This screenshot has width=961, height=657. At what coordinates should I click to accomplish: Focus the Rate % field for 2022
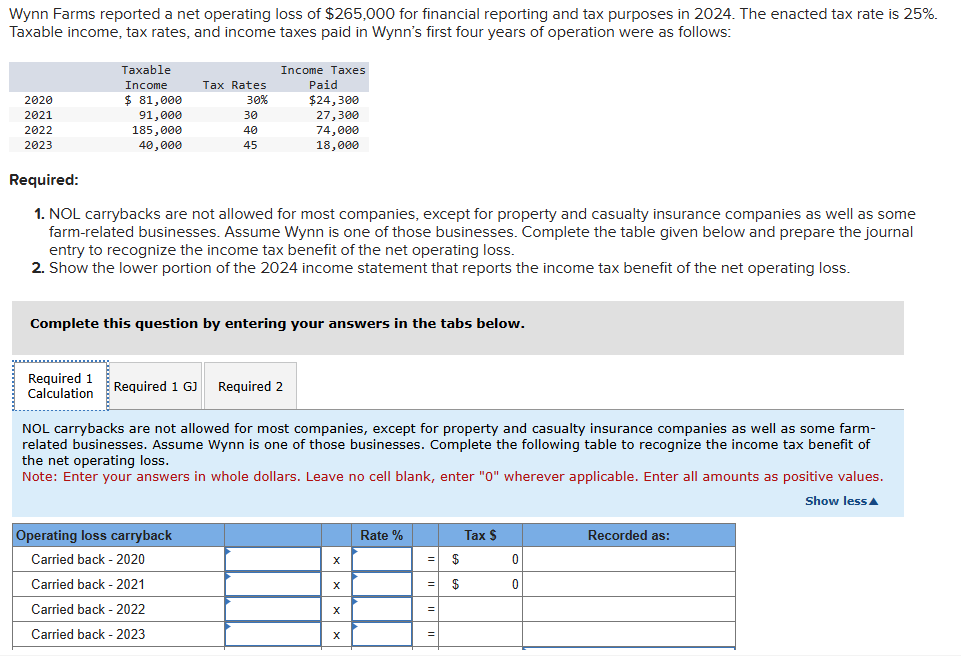pyautogui.click(x=382, y=610)
